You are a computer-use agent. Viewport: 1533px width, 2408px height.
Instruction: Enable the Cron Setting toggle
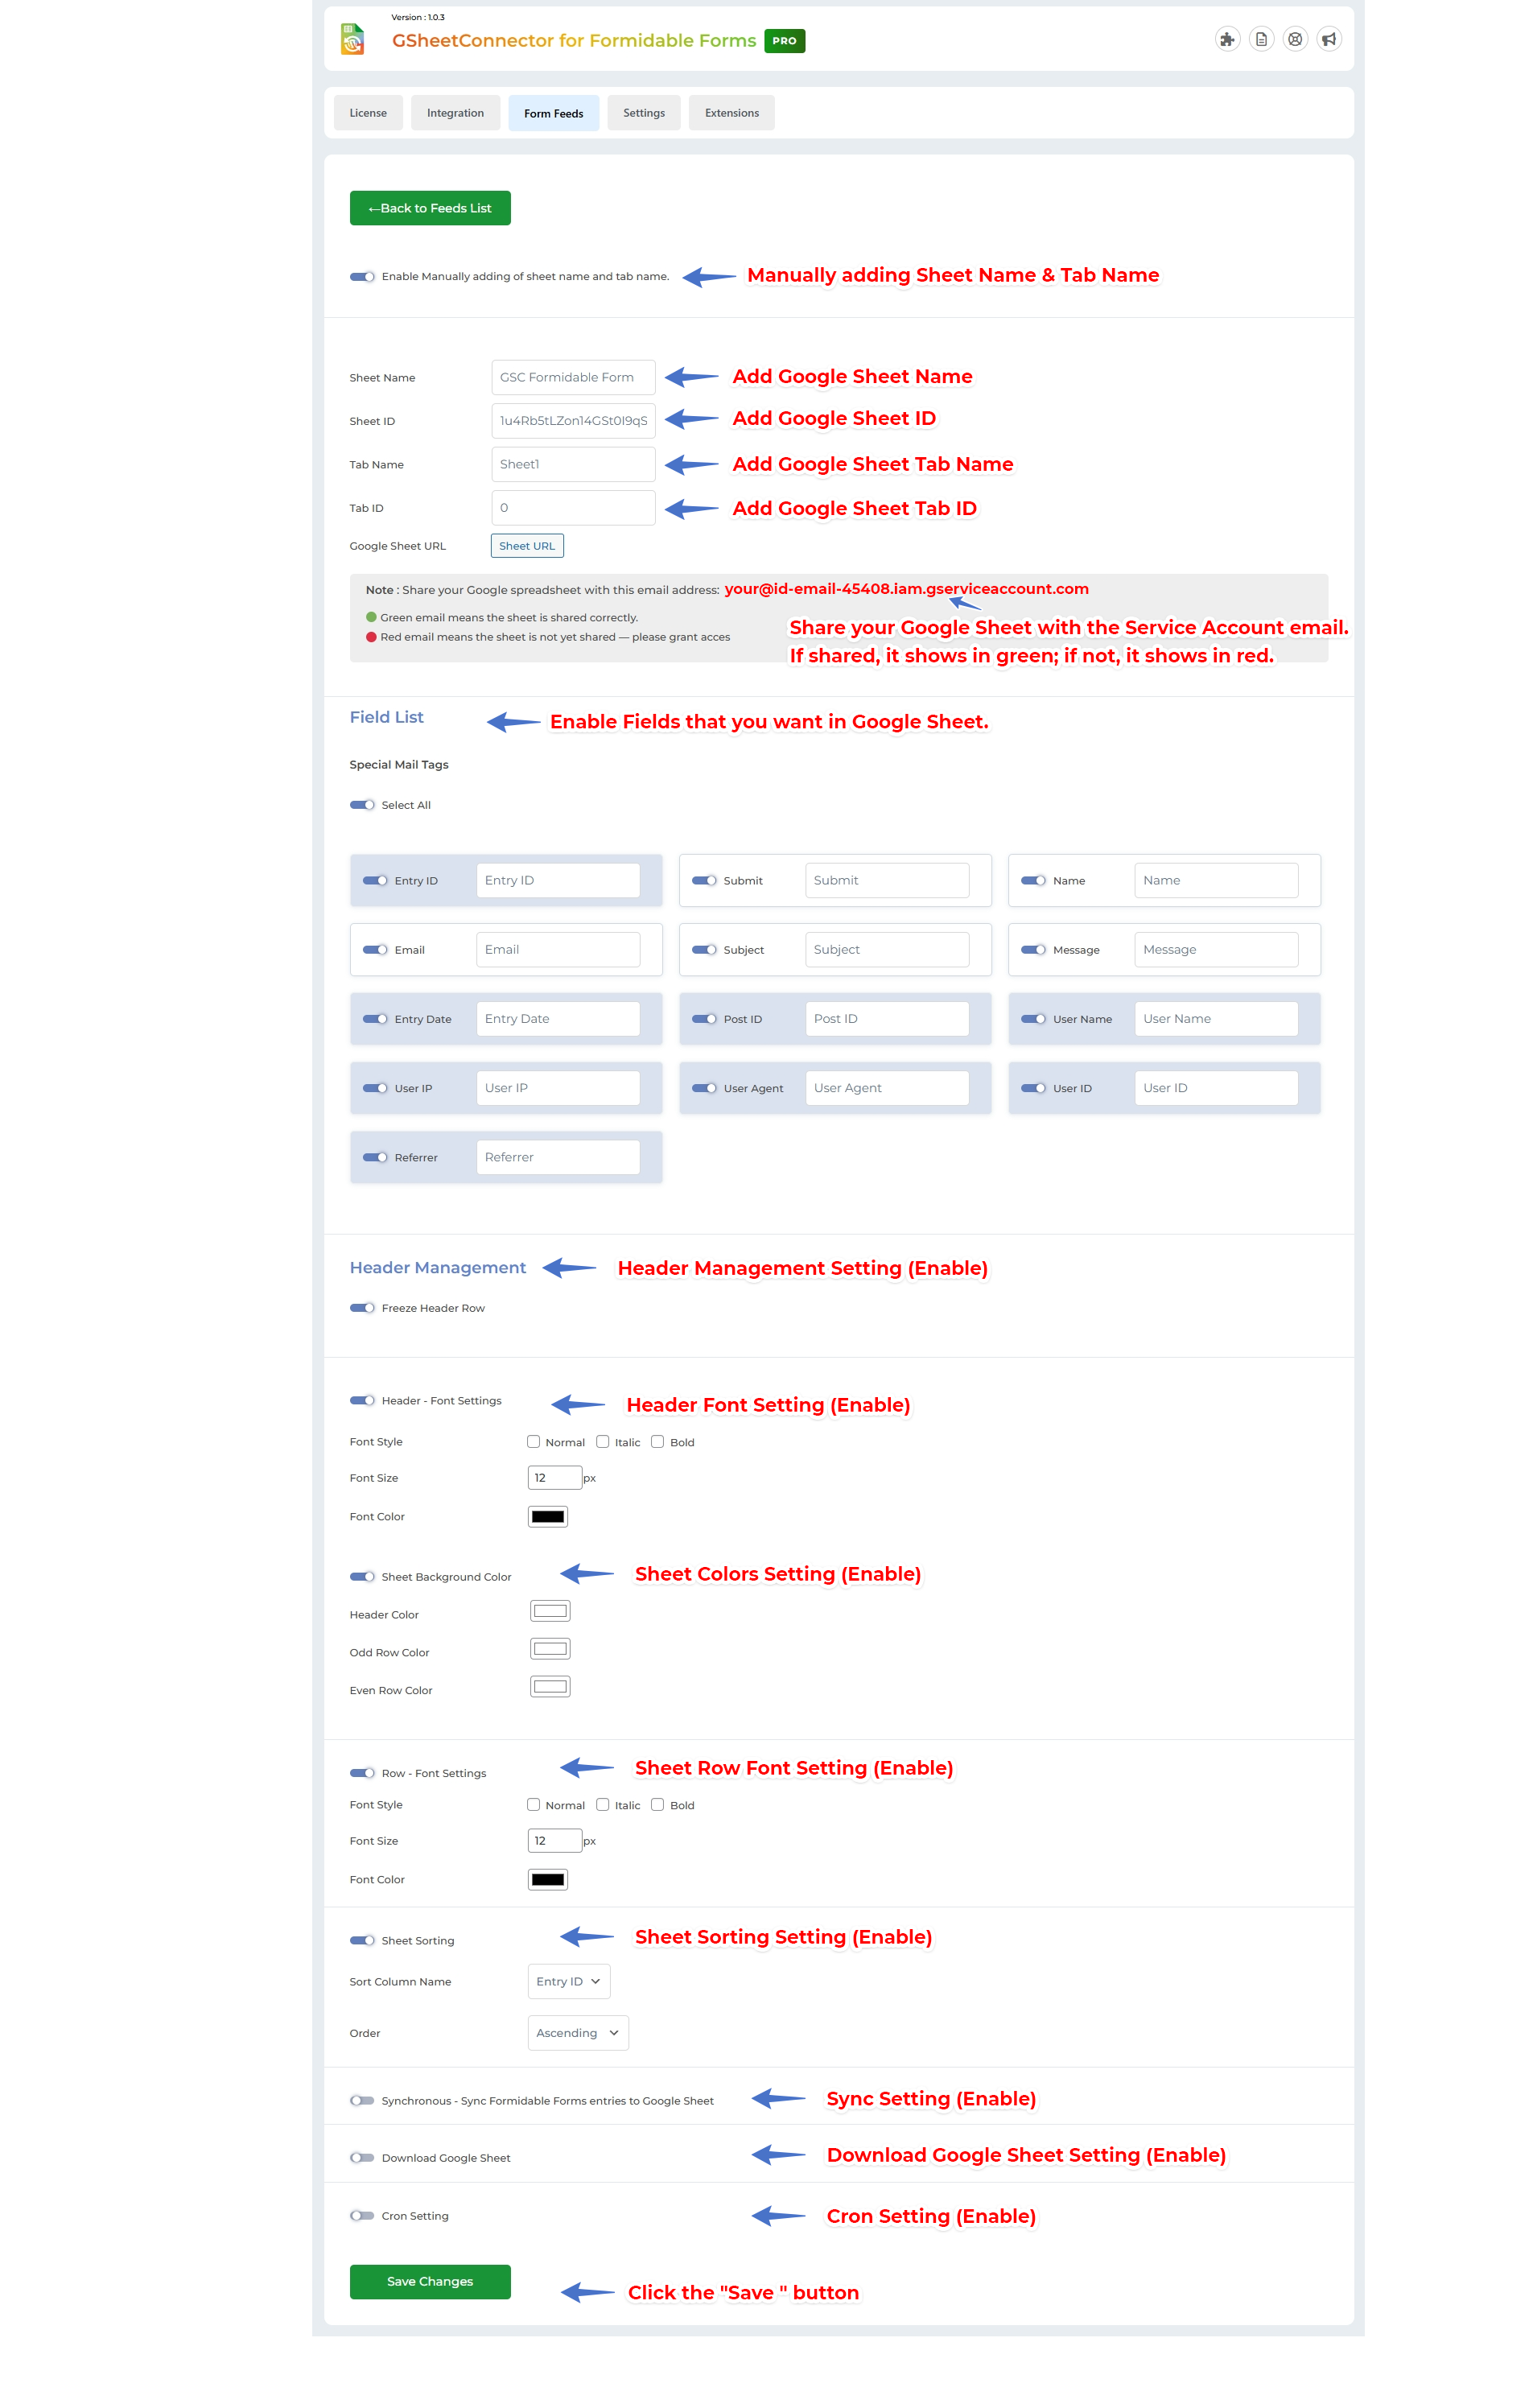(x=362, y=2216)
